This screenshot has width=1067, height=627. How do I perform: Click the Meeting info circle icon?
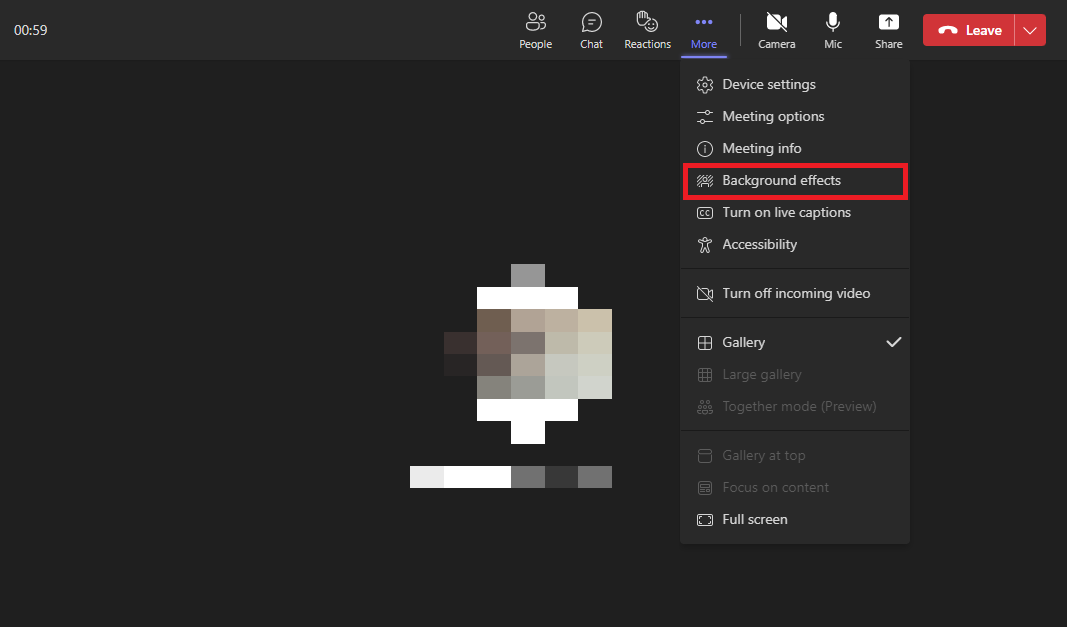pos(705,148)
